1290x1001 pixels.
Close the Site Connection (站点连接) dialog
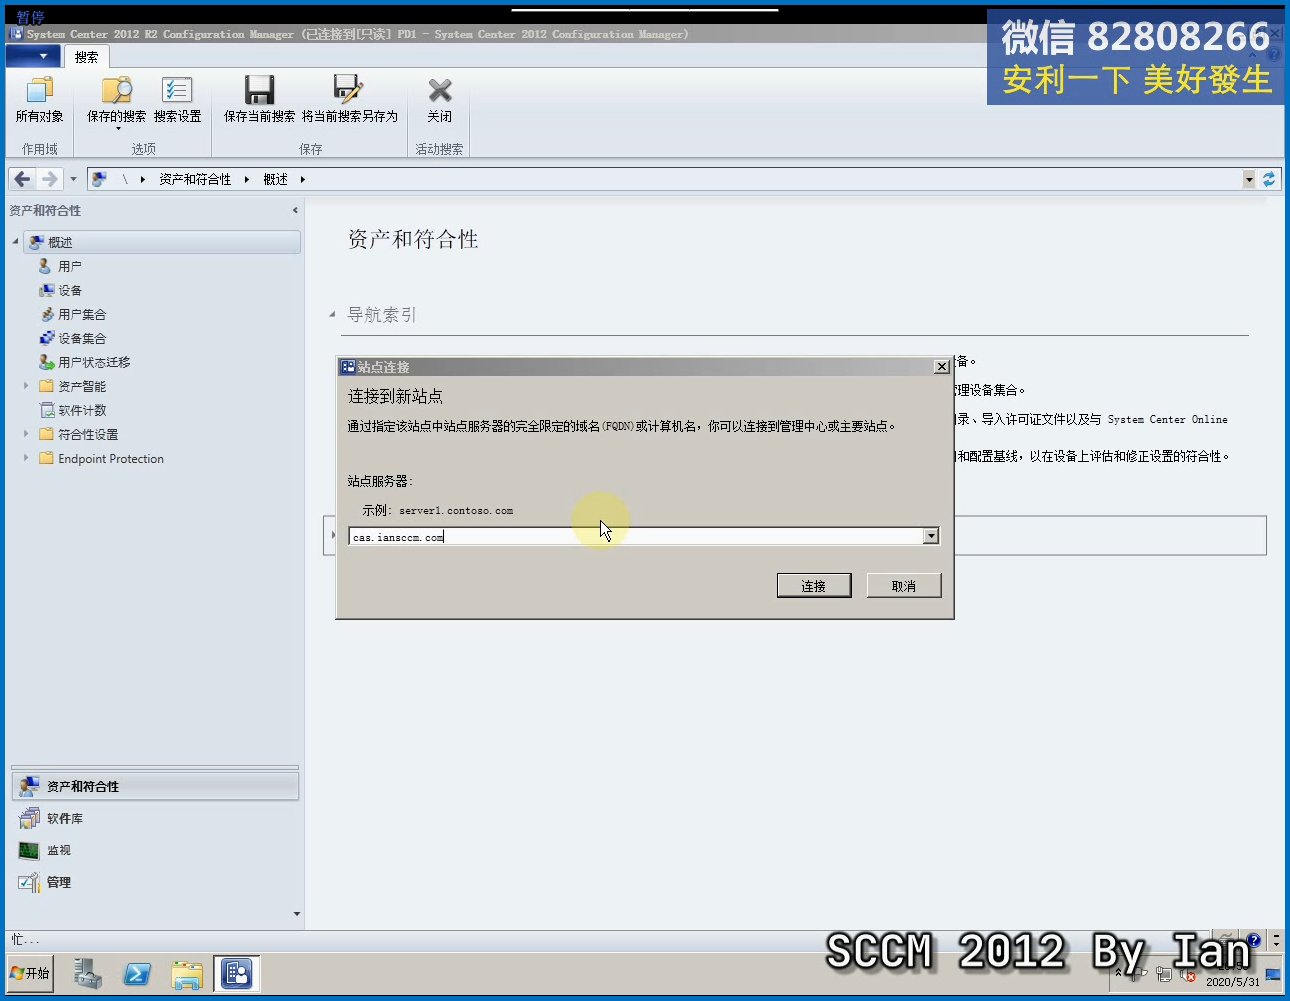pyautogui.click(x=941, y=367)
